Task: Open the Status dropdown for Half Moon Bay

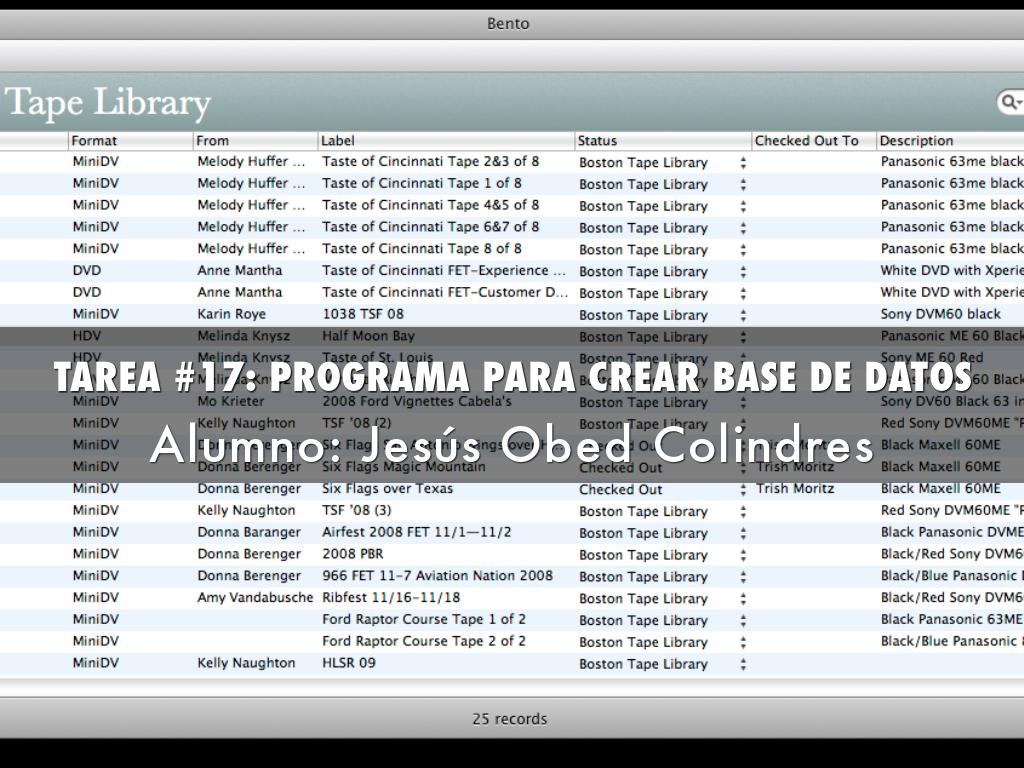Action: [742, 336]
